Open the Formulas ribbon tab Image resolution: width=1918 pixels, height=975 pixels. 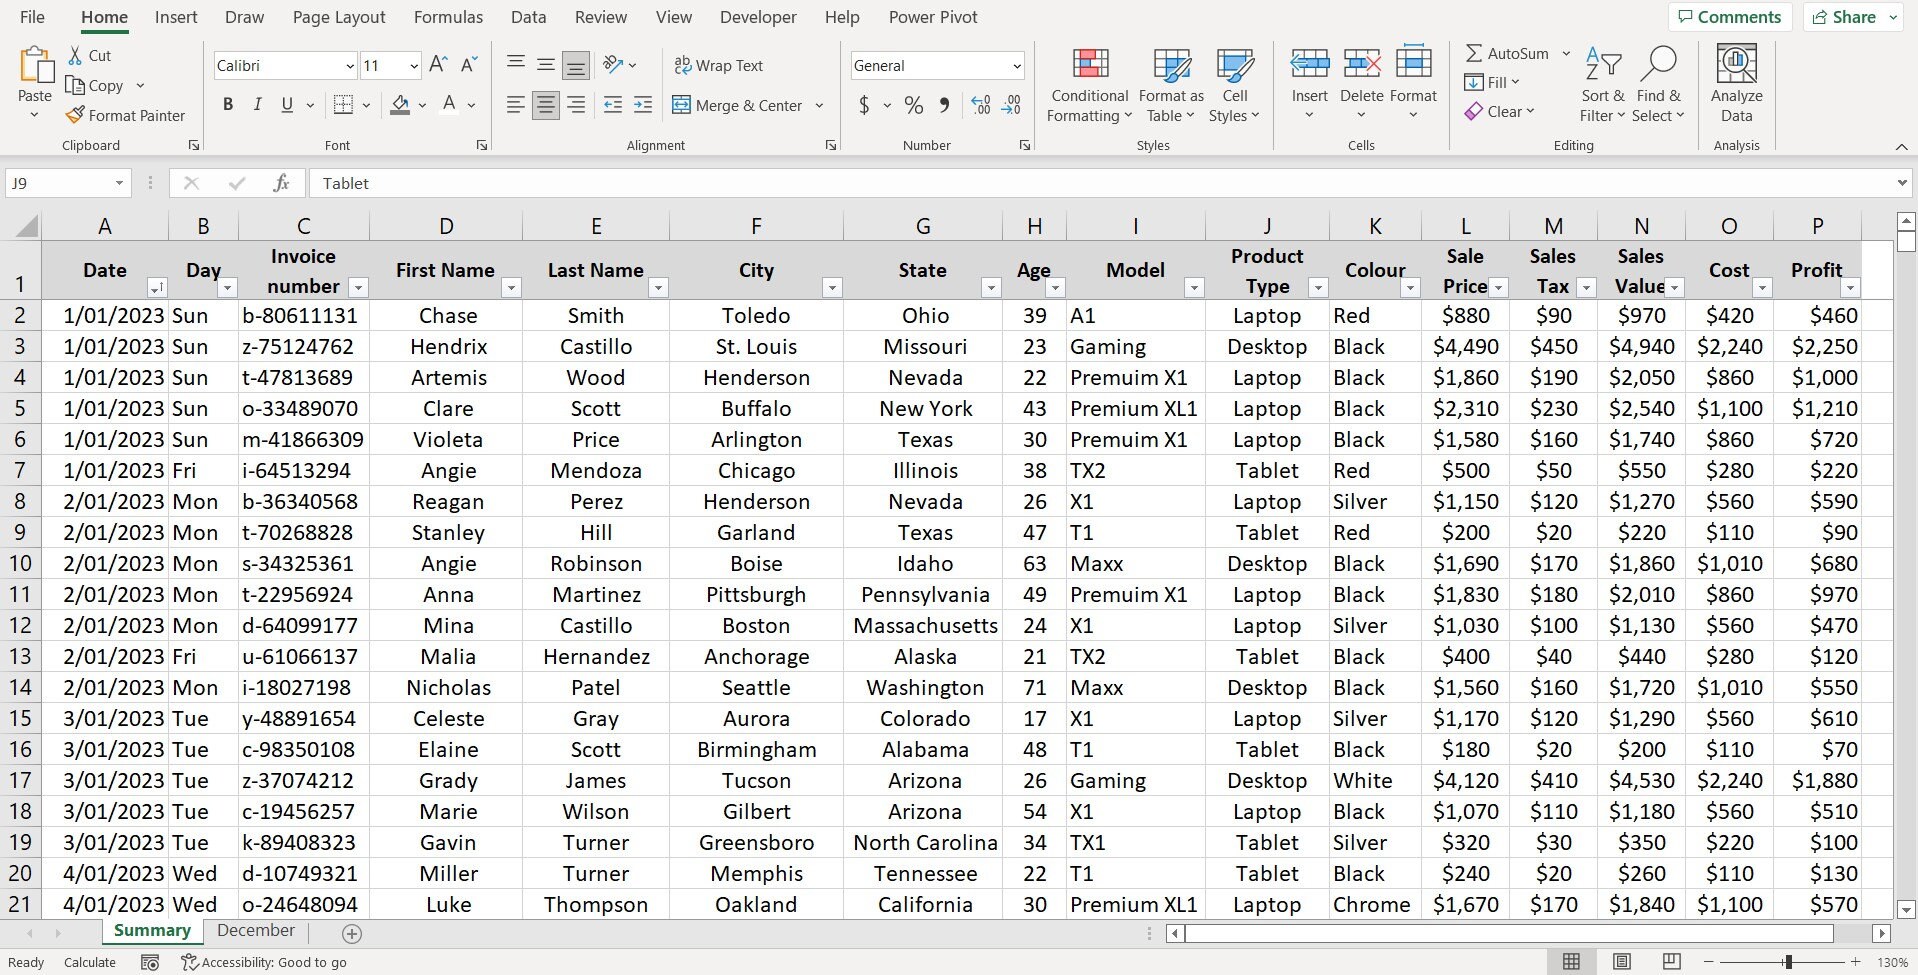pyautogui.click(x=449, y=17)
